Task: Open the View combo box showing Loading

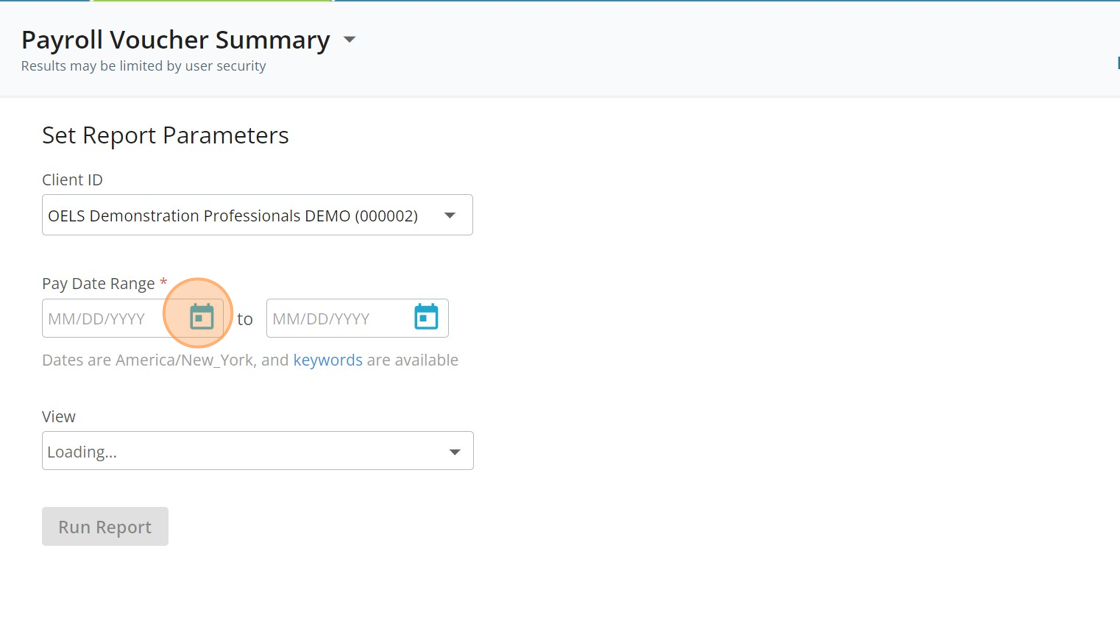Action: [x=240, y=451]
